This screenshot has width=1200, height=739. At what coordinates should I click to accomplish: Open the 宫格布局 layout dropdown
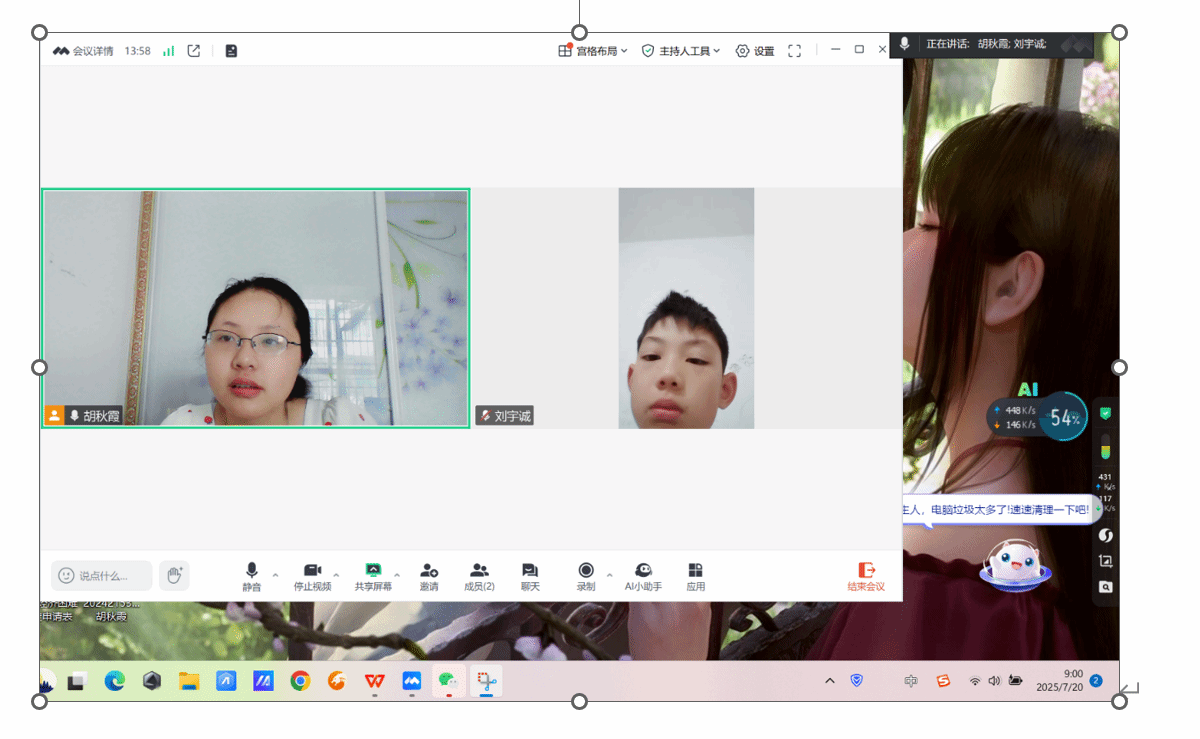click(x=593, y=51)
